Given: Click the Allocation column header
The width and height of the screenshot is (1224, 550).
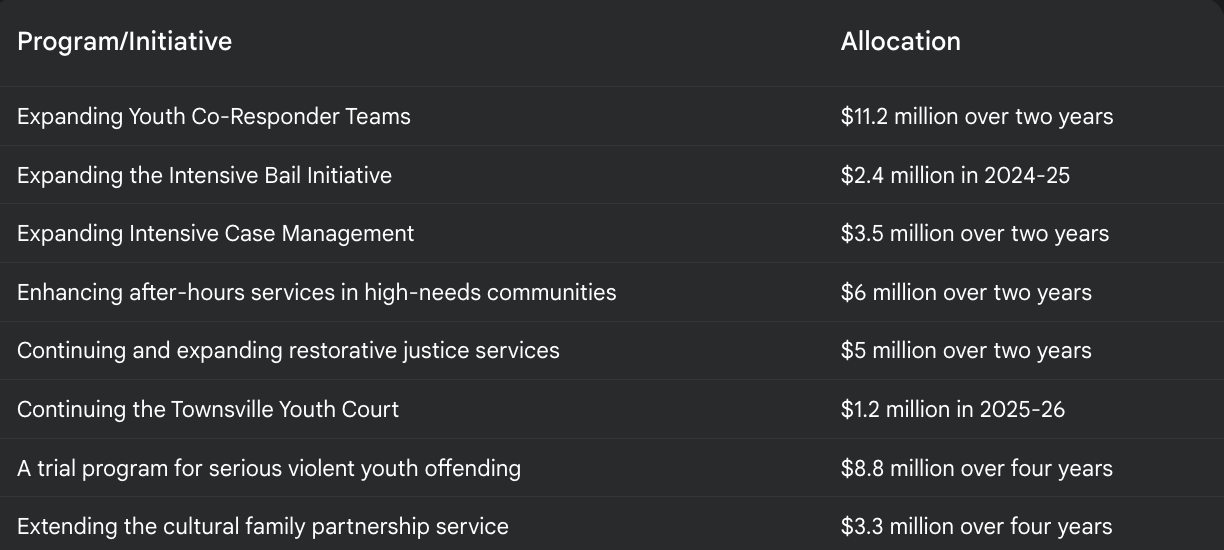Looking at the screenshot, I should [x=900, y=41].
